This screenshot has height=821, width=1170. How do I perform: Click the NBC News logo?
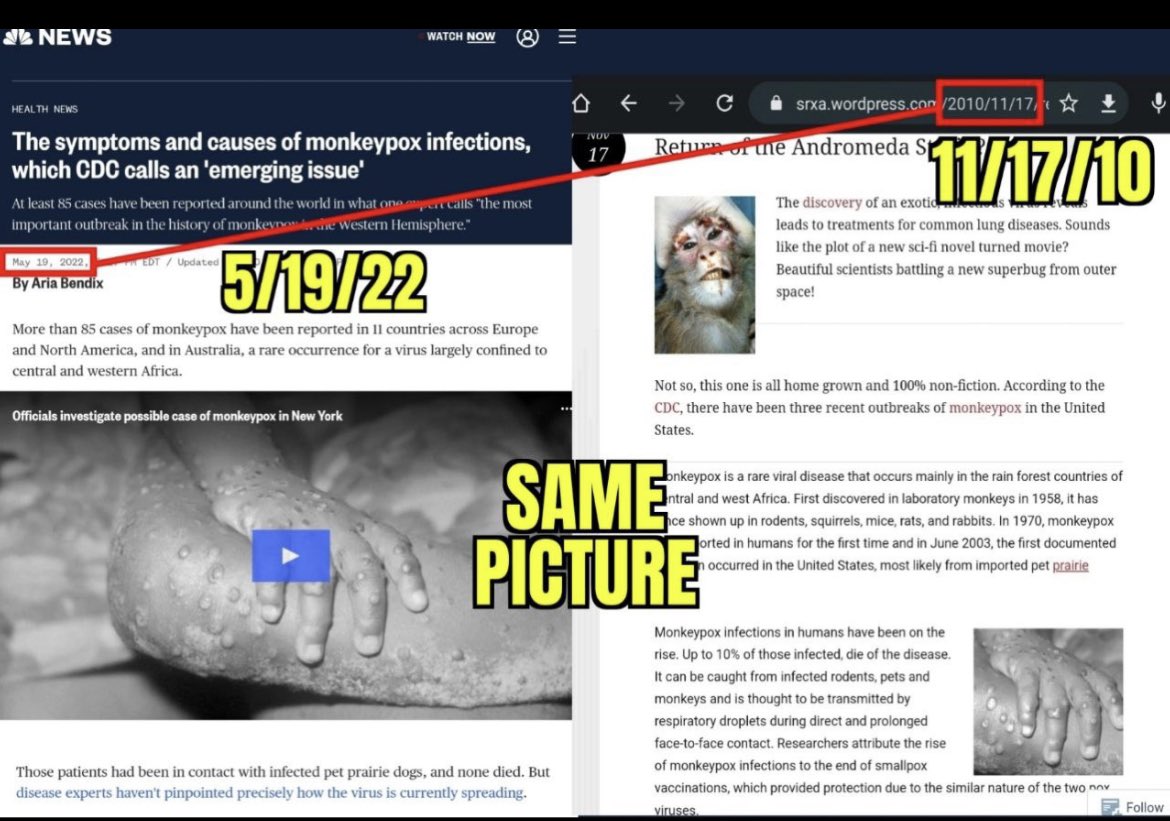(57, 37)
